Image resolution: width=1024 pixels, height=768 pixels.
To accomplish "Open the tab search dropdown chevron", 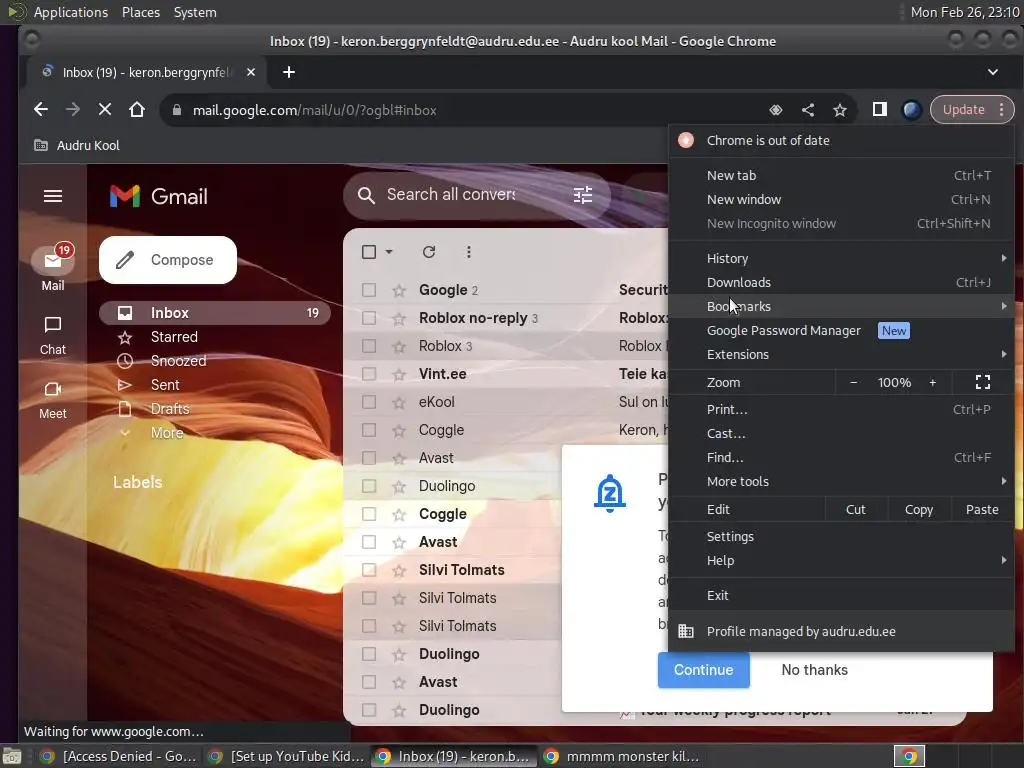I will tap(993, 72).
